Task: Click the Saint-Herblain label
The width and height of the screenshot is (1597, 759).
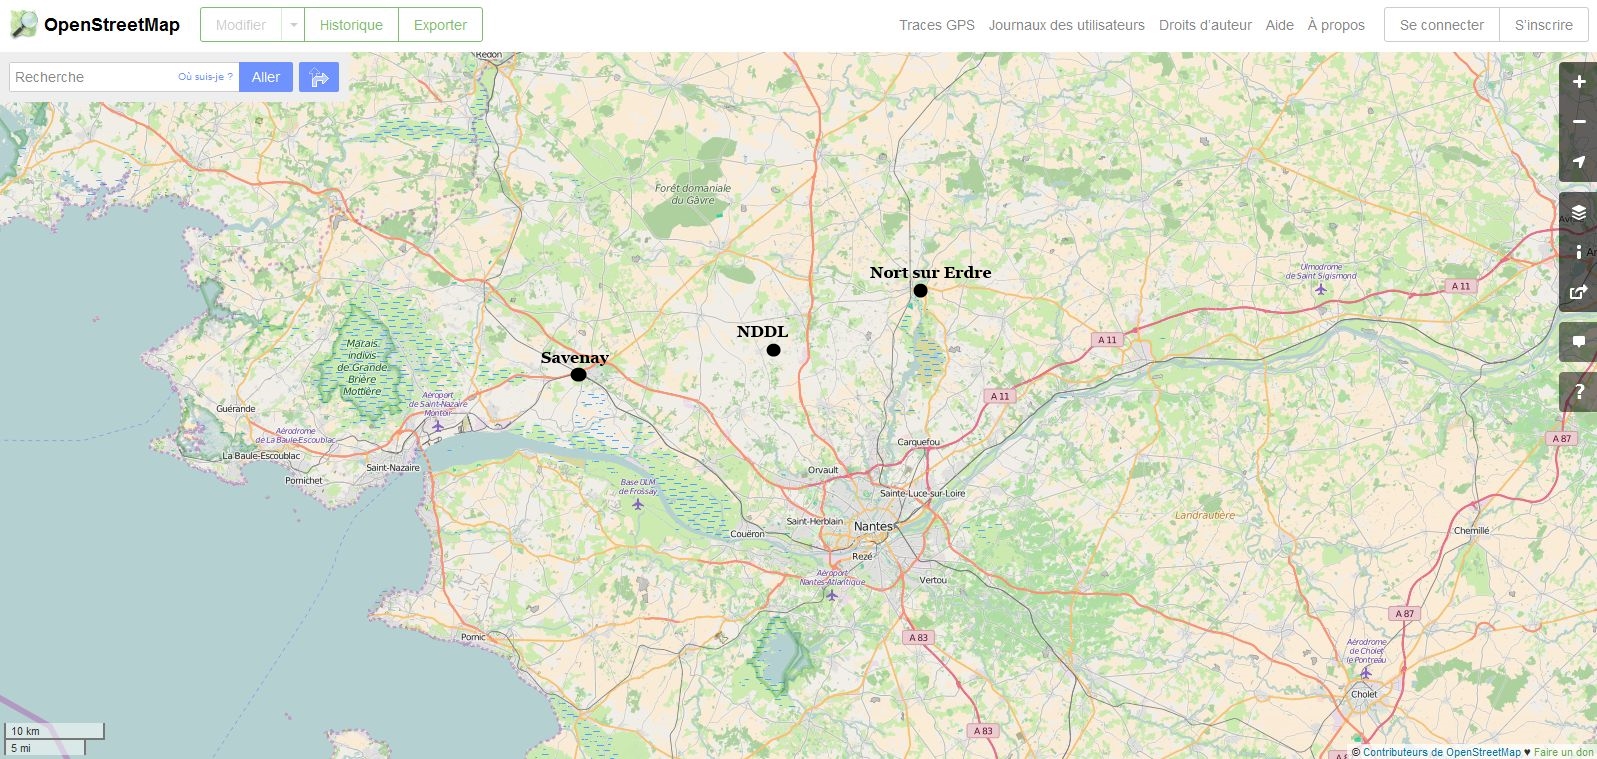Action: click(x=814, y=521)
